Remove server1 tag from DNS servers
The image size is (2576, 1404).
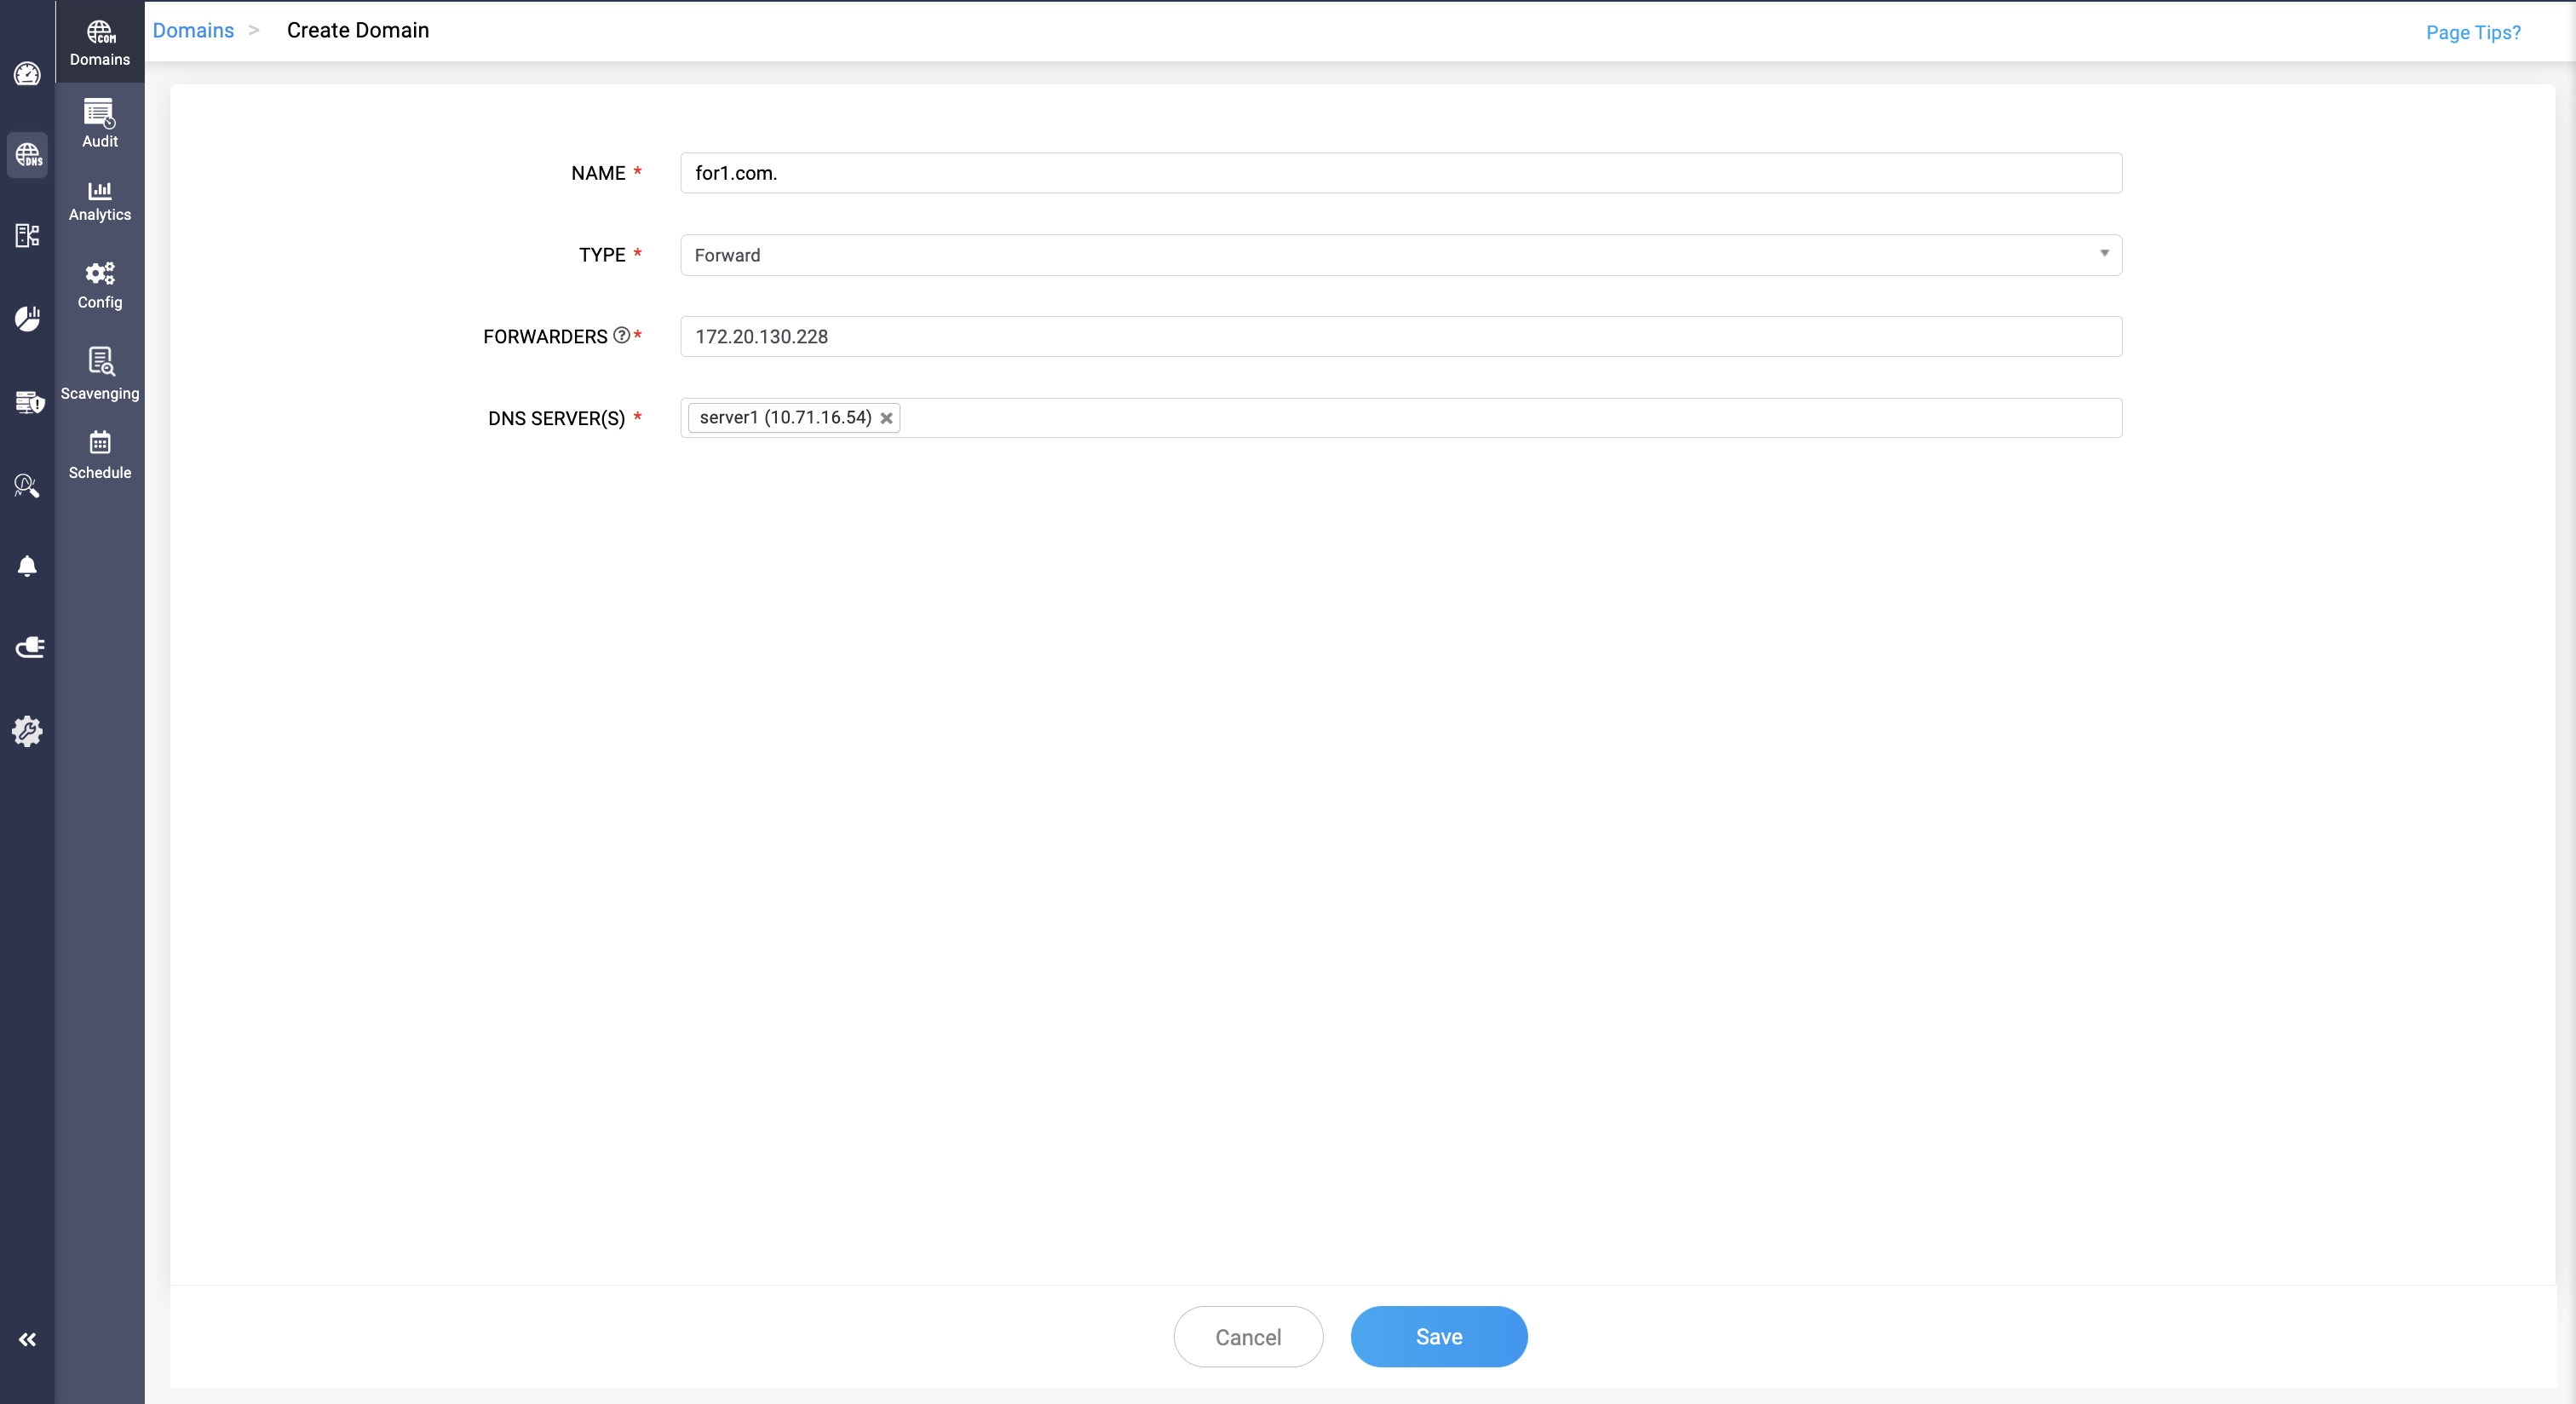(x=886, y=418)
